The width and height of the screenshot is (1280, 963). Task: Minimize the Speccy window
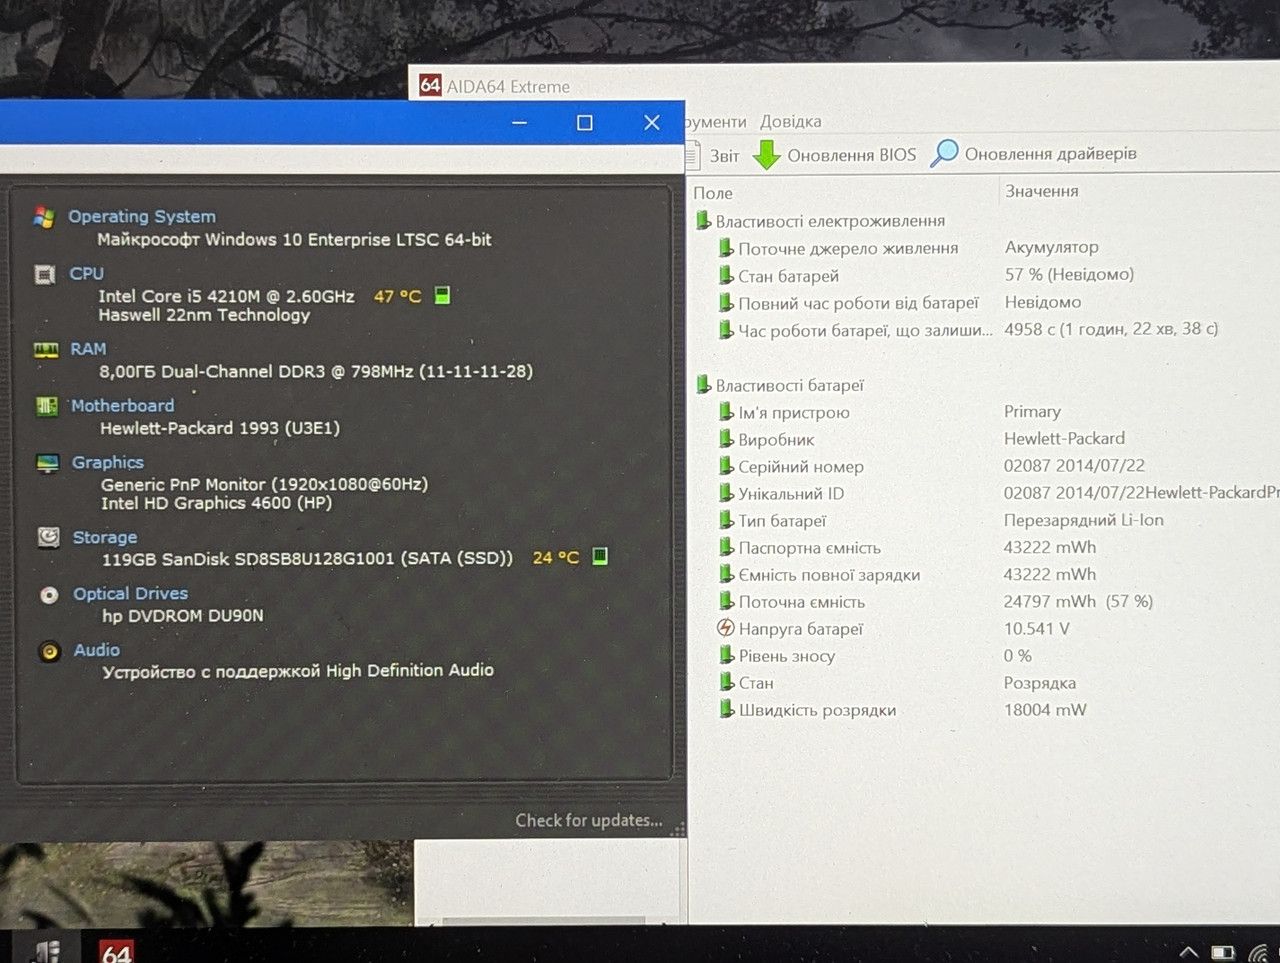tap(519, 122)
